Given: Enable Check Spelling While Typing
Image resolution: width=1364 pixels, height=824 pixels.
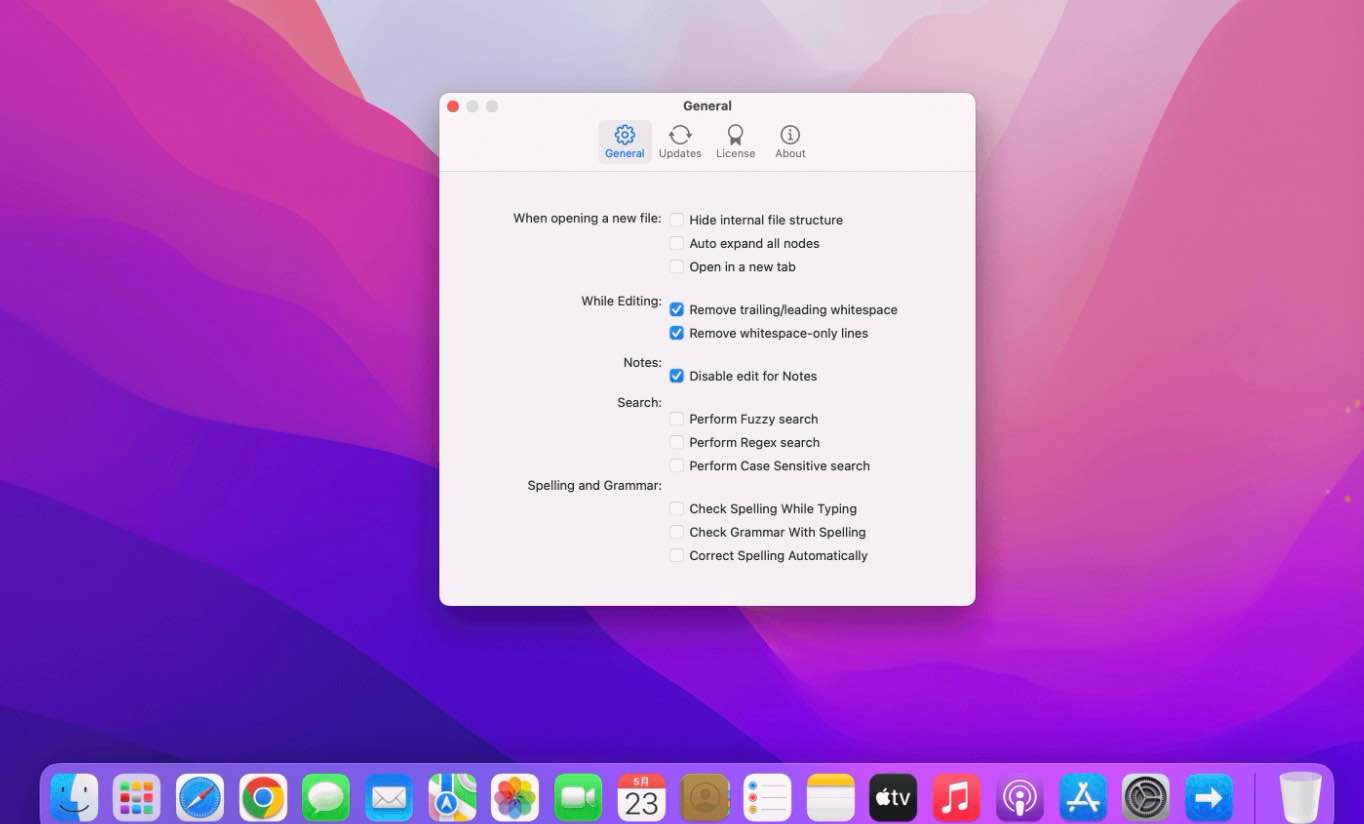Looking at the screenshot, I should (x=677, y=509).
